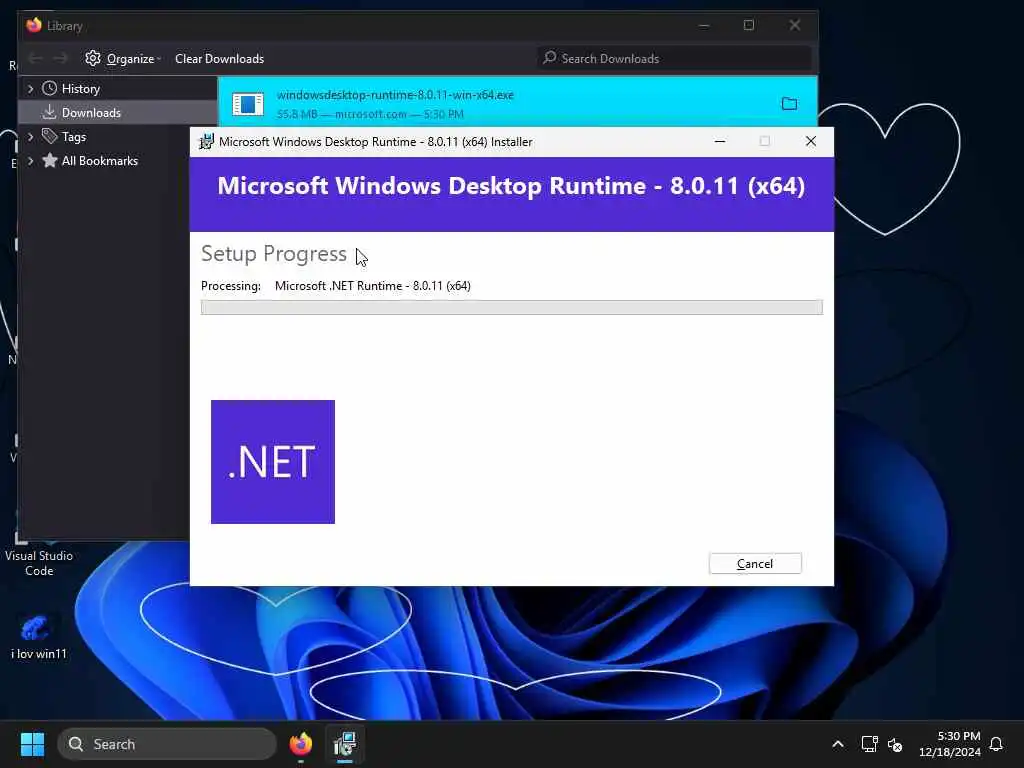1024x768 pixels.
Task: Click the installer icon in the taskbar
Action: coord(345,744)
